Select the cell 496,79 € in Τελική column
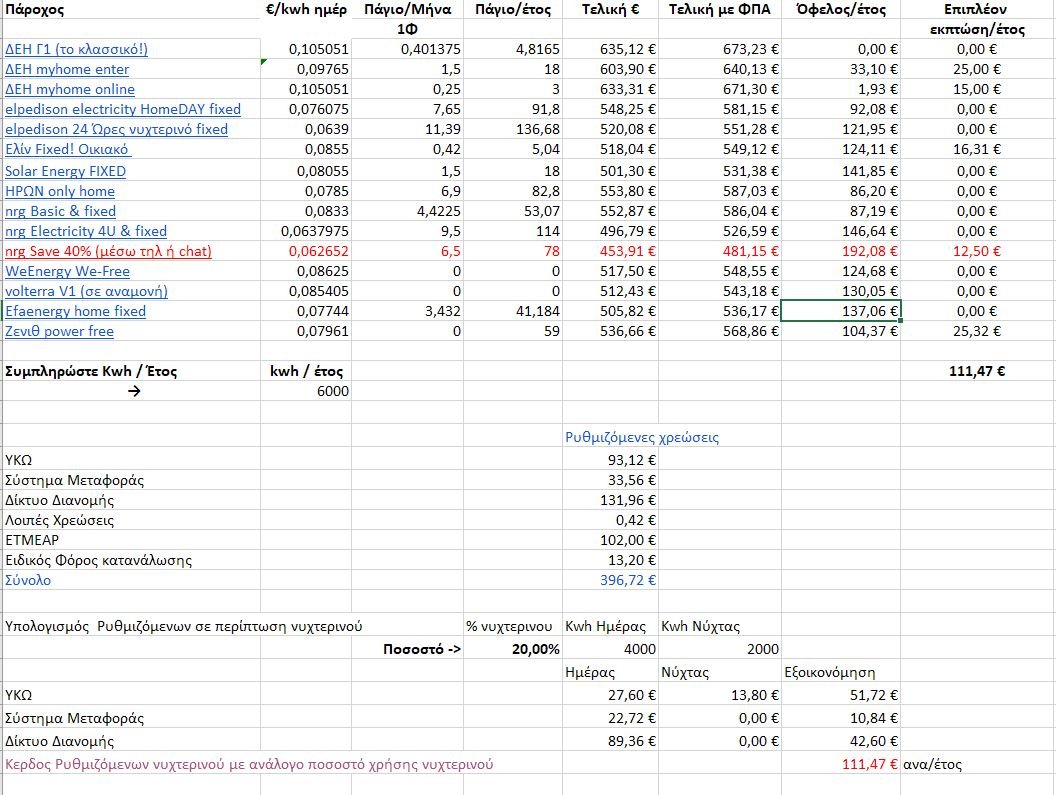 610,232
